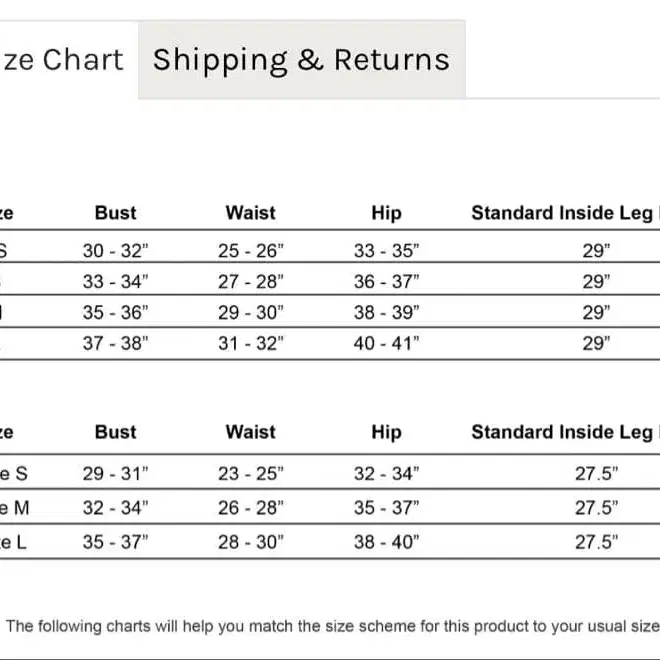Select petite S bust value 29 - 31"
This screenshot has width=660, height=660.
[115, 474]
